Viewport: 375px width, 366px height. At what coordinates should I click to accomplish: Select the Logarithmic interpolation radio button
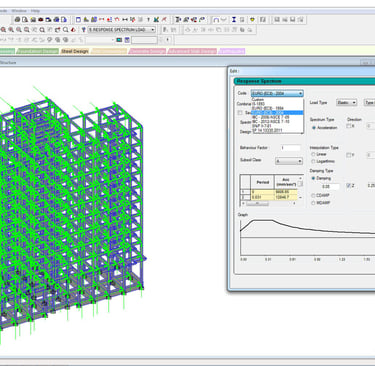coord(313,161)
